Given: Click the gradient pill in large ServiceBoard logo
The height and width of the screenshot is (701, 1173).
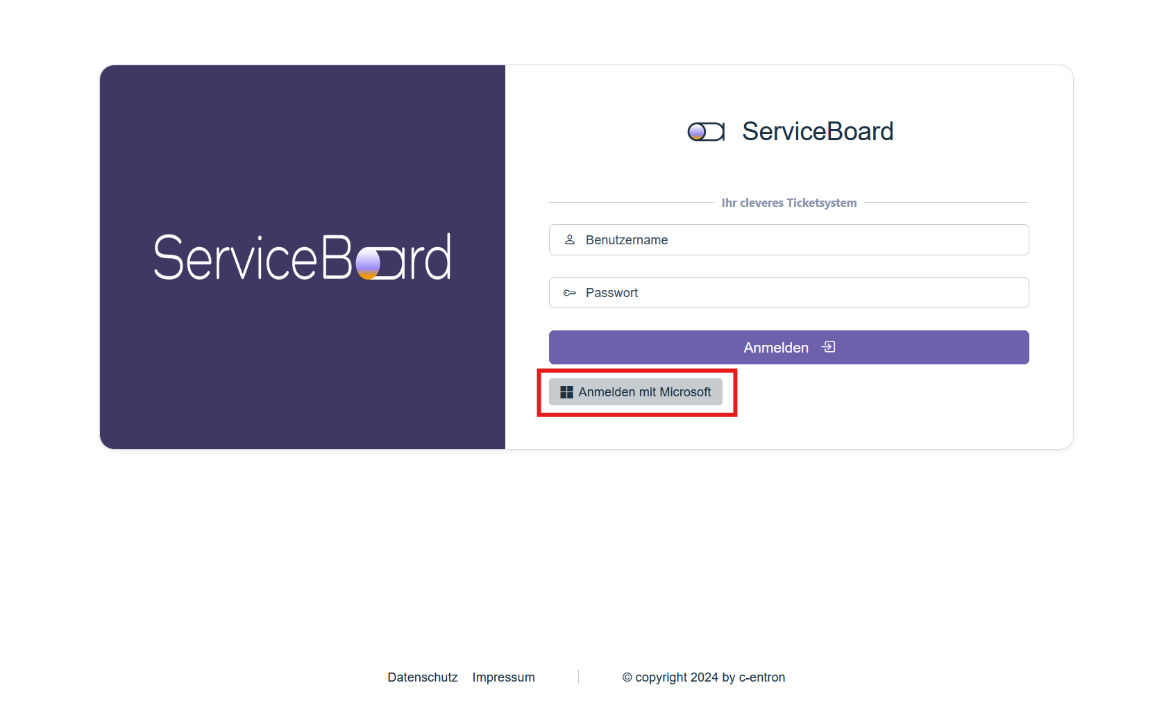Looking at the screenshot, I should click(368, 262).
